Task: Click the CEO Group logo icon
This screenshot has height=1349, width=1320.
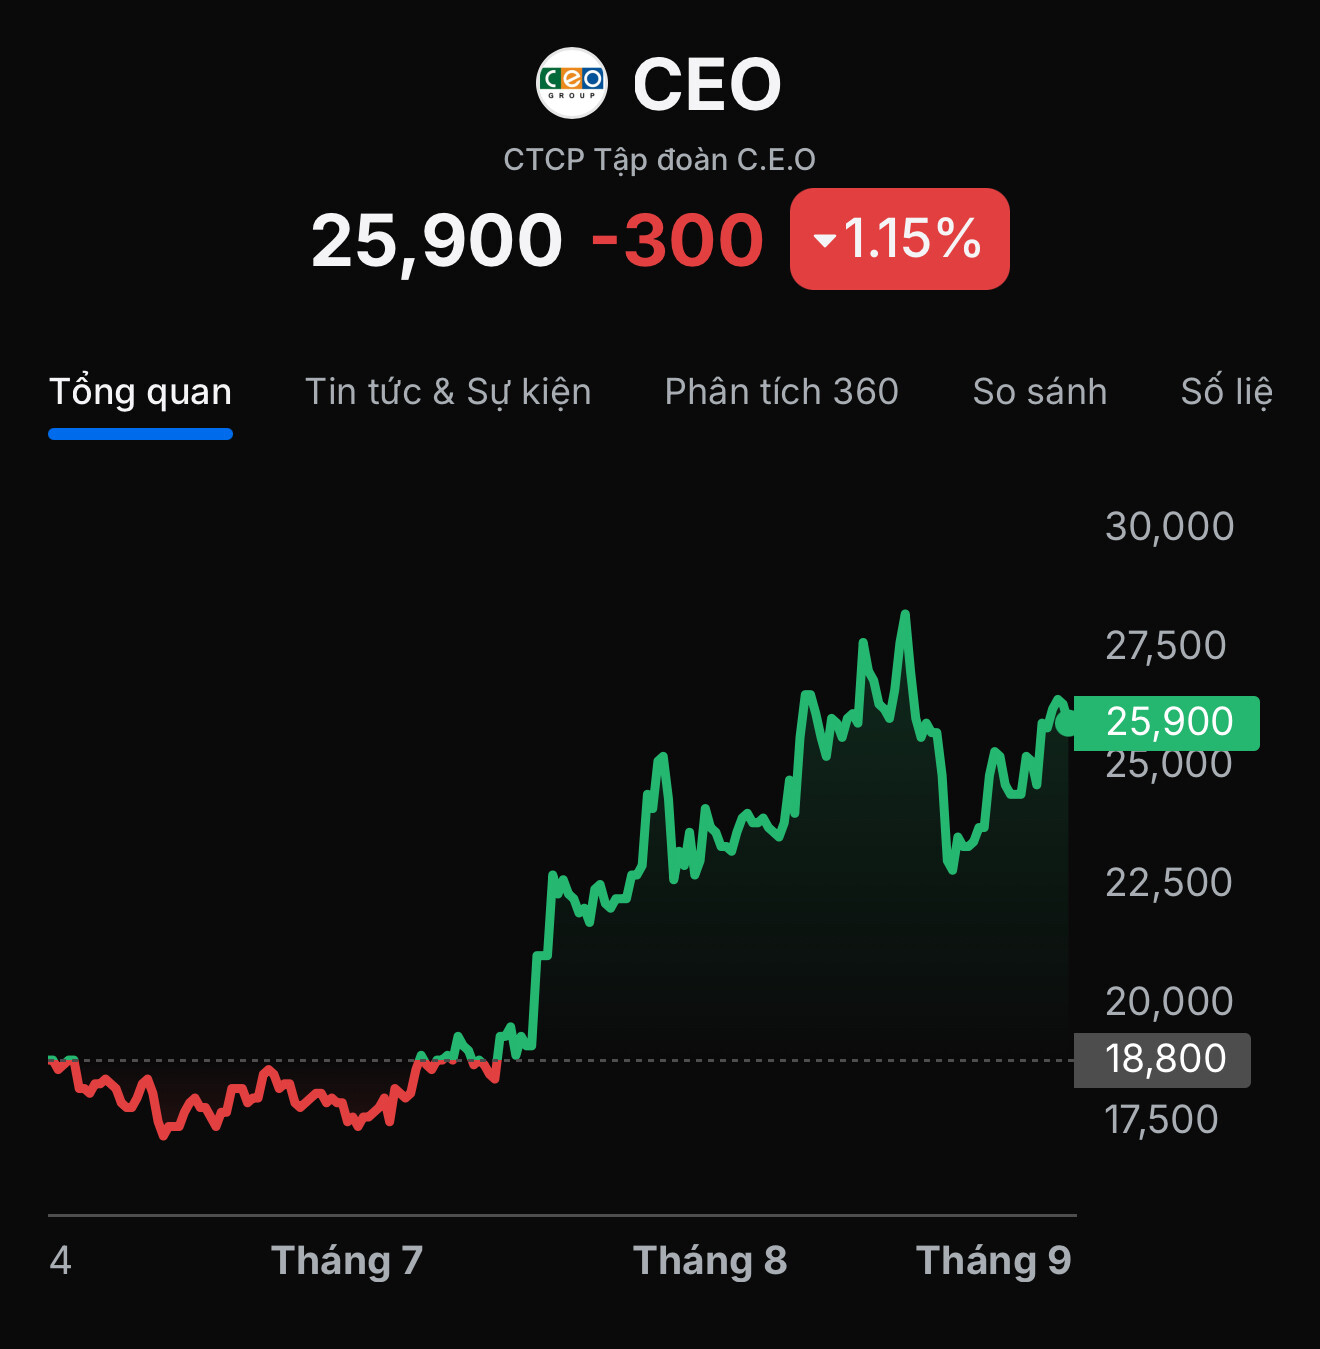Action: point(572,83)
